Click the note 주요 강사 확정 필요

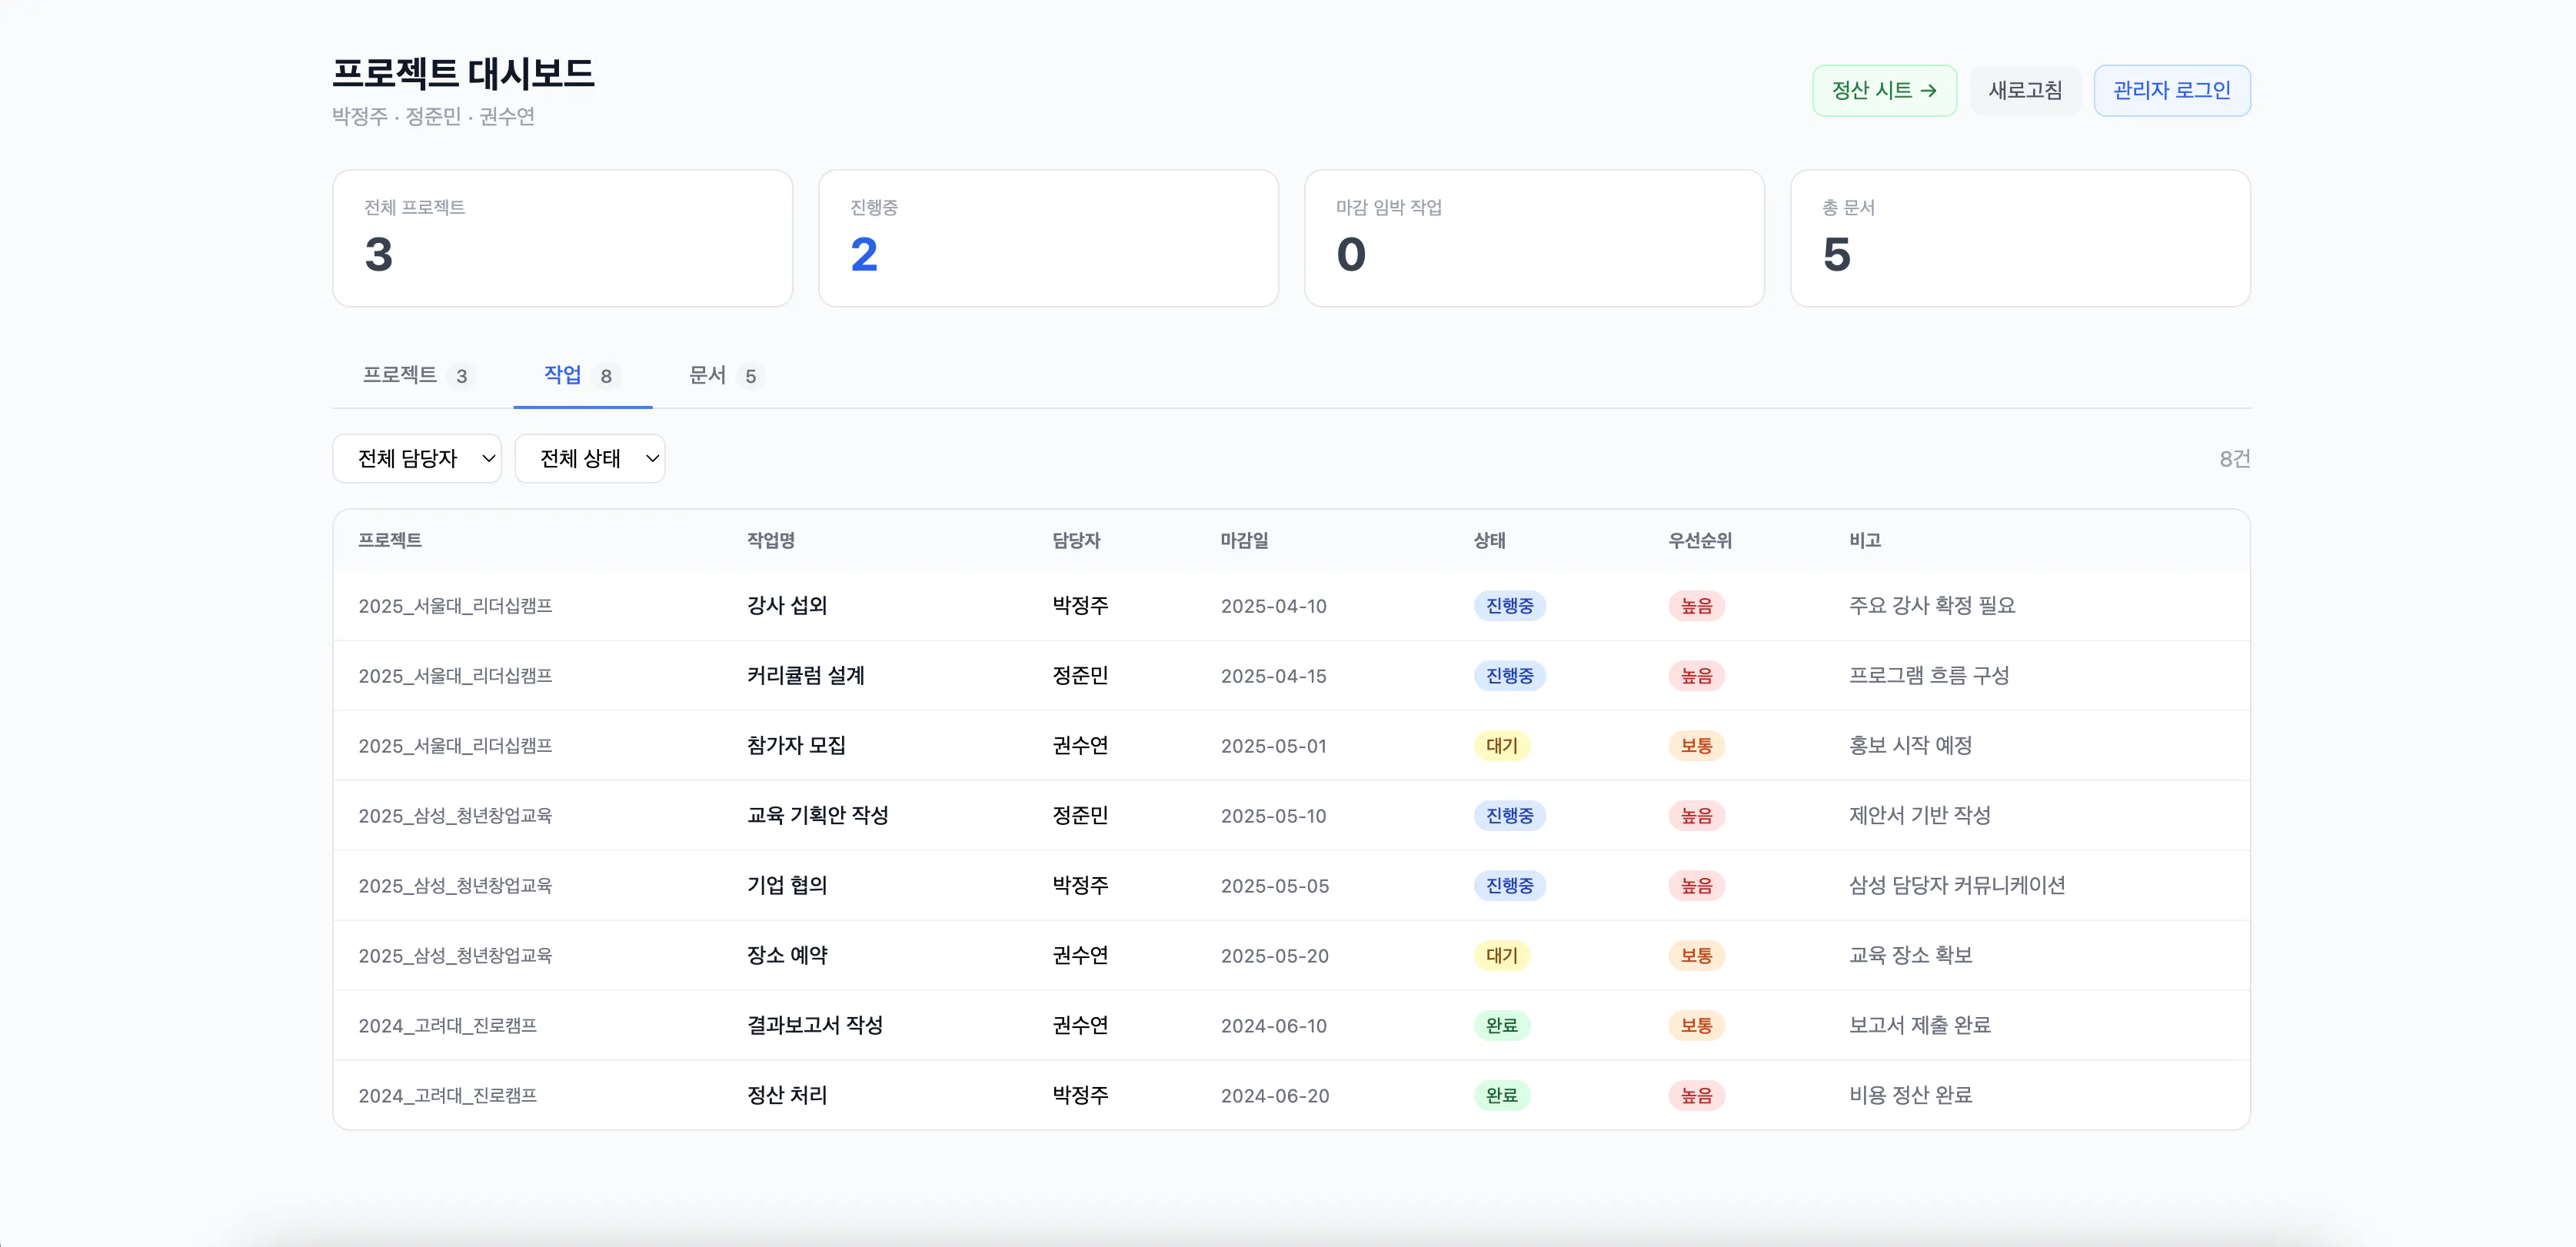pos(1932,606)
